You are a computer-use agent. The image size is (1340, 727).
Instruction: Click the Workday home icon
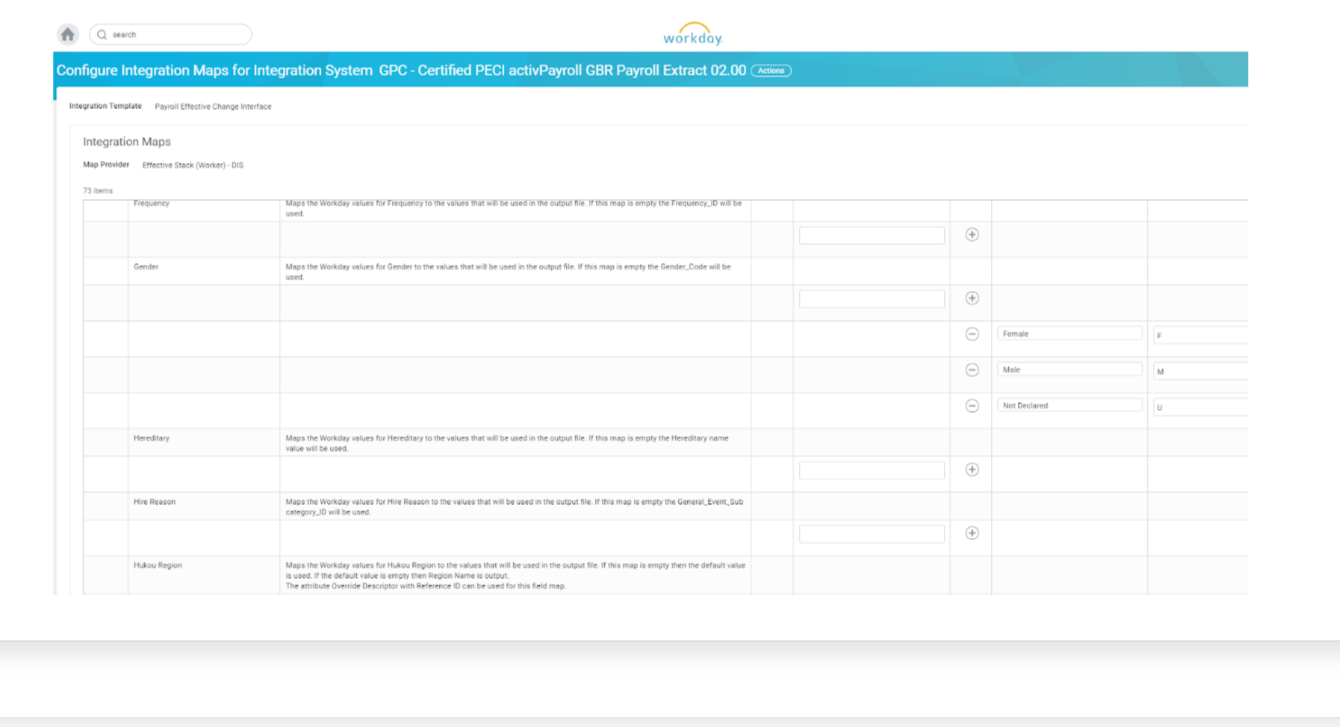66,33
